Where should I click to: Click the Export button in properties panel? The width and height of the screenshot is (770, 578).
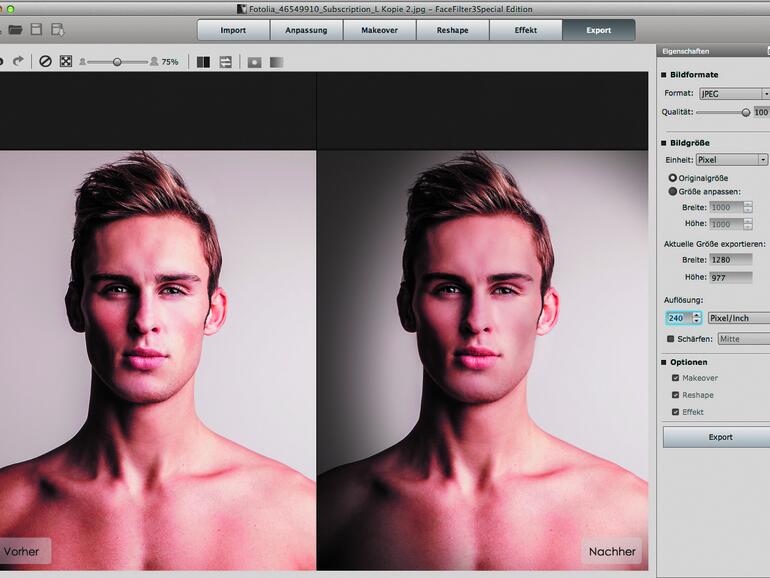(717, 437)
